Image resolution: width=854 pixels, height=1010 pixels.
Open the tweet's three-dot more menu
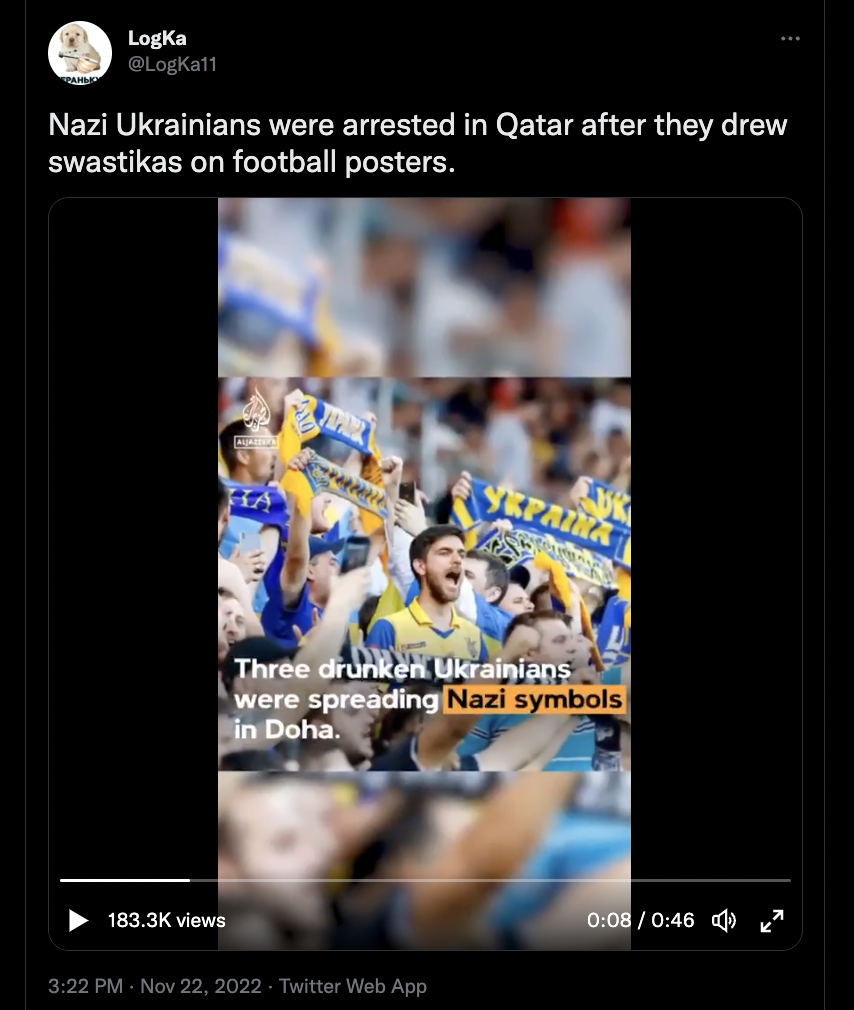tap(790, 39)
